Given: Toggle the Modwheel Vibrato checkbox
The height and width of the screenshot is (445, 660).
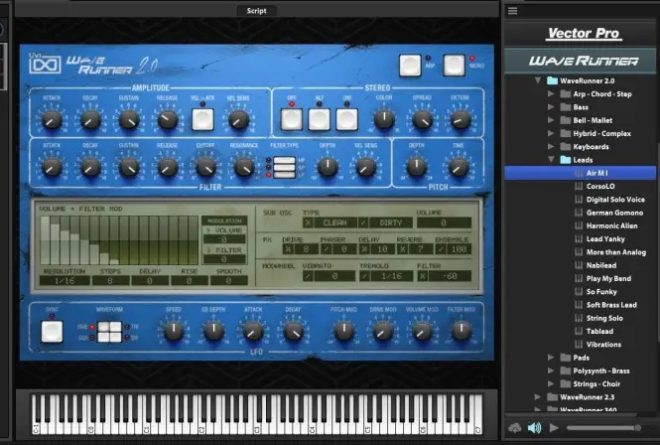Looking at the screenshot, I should (308, 276).
